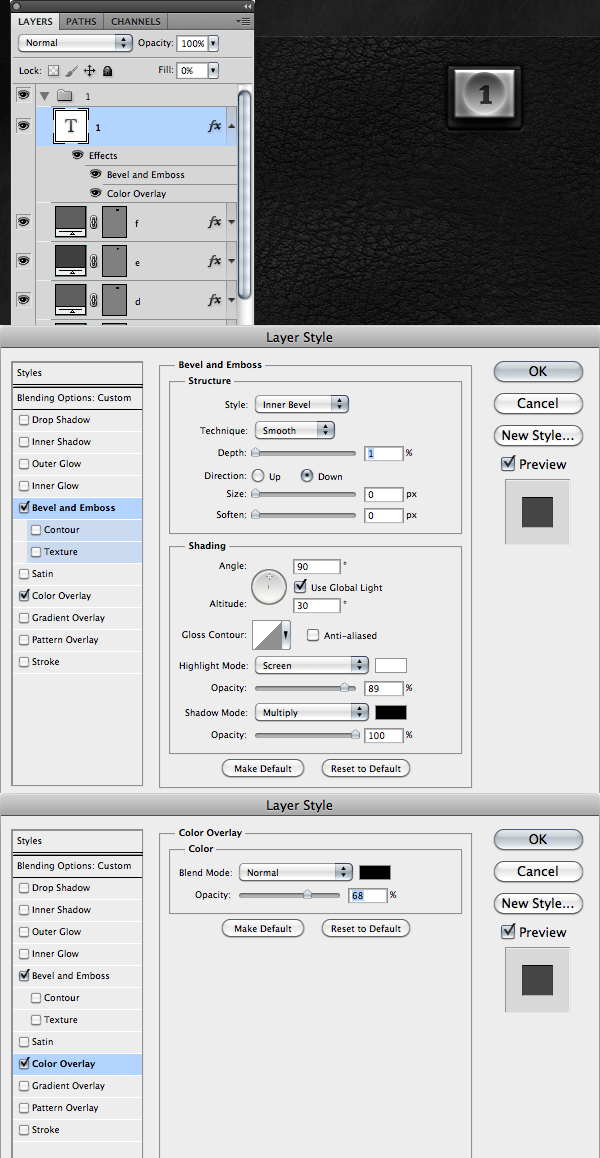Image resolution: width=600 pixels, height=1158 pixels.
Task: Open the Fill percentage dropdown arrow
Action: [x=214, y=71]
